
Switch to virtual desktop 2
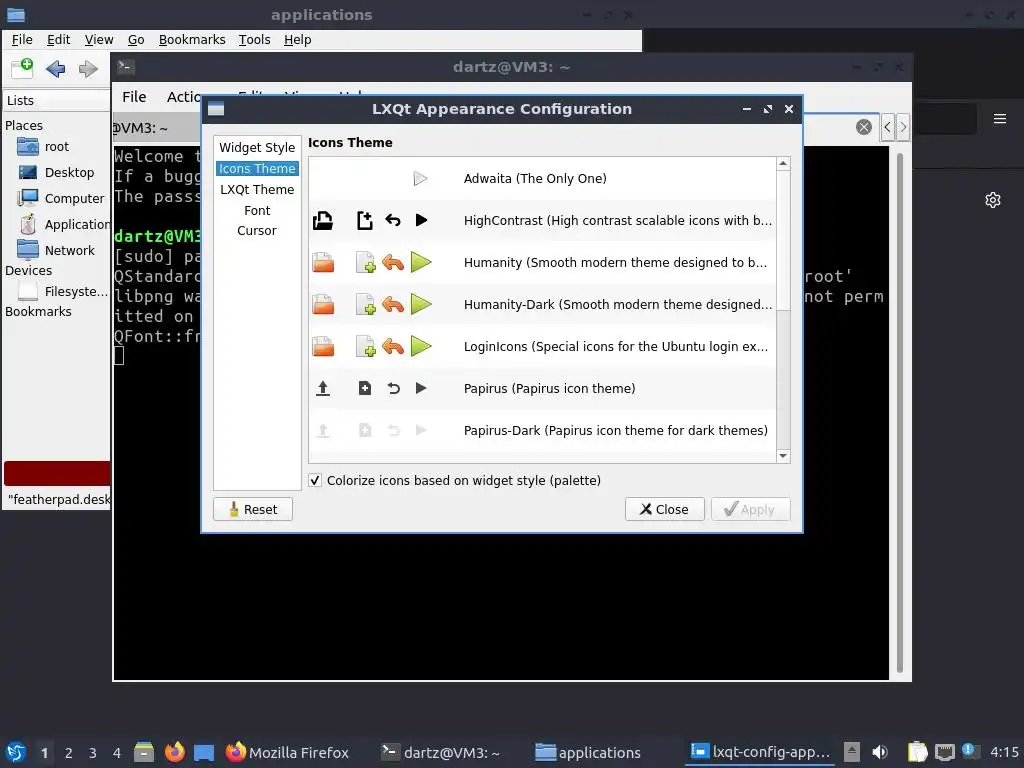(x=69, y=753)
